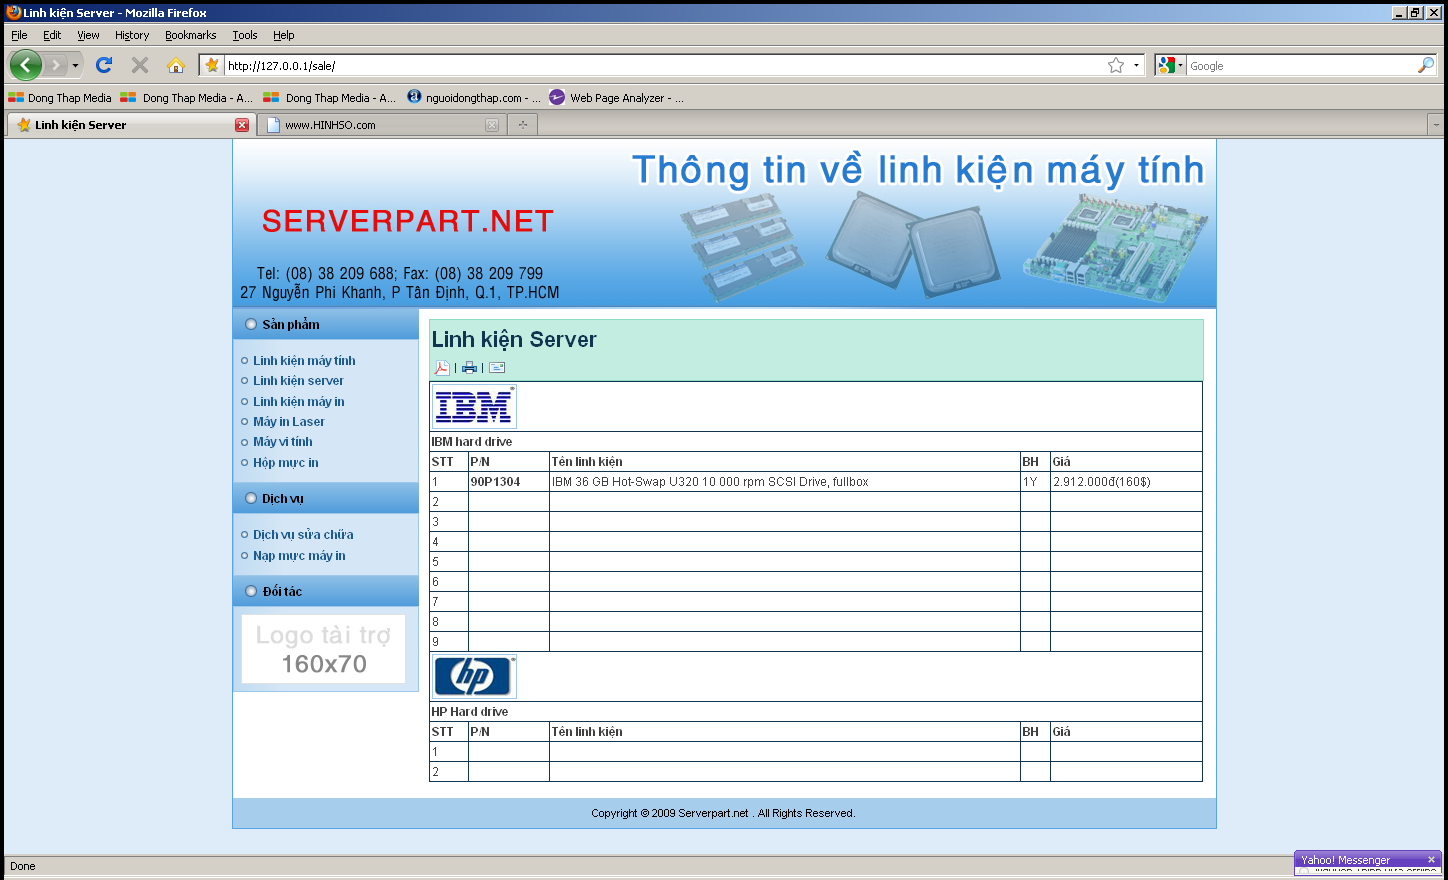Viewport: 1448px width, 880px height.
Task: Click the Firefox icon in title bar
Action: coord(13,13)
